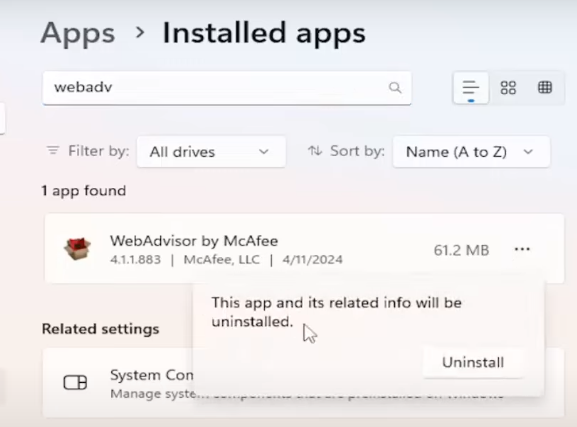
Task: Click the search magnifier icon
Action: click(395, 88)
